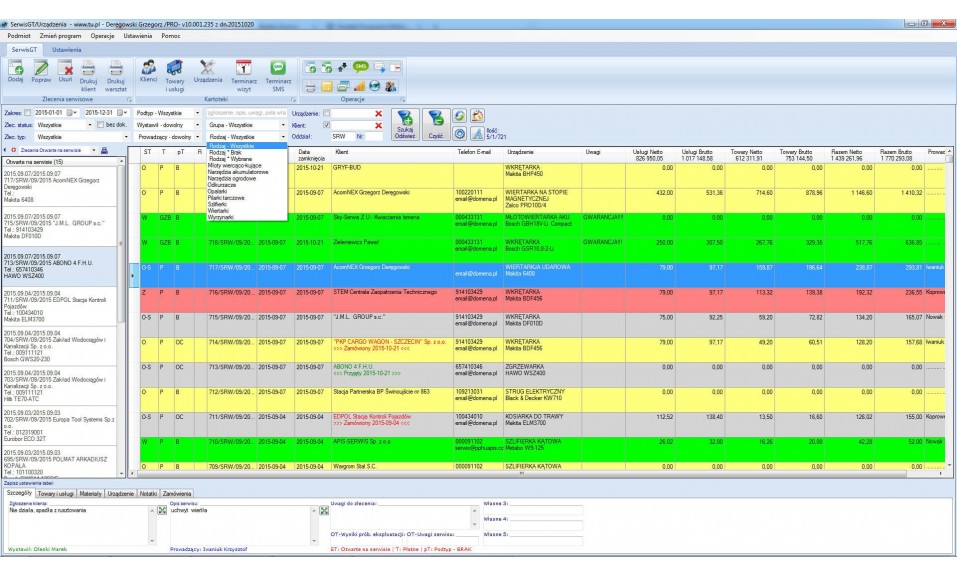This screenshot has width=957, height=577.
Task: Expand the 'Podtyp - Wszystkie' dropdown
Action: tap(197, 113)
